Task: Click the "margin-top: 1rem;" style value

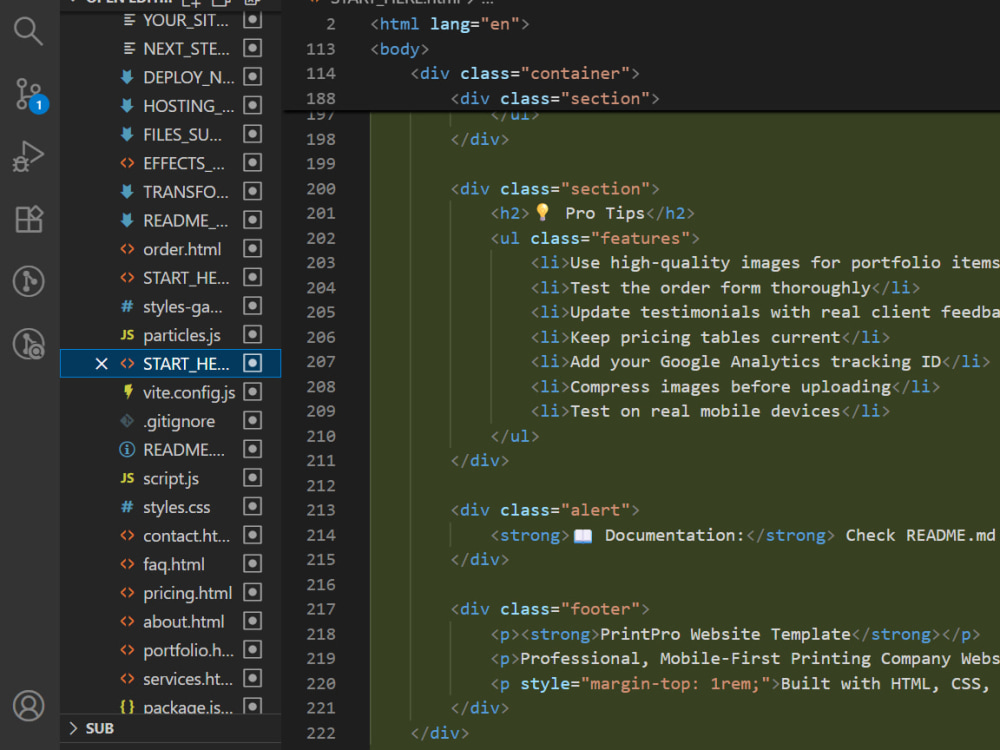Action: click(675, 684)
